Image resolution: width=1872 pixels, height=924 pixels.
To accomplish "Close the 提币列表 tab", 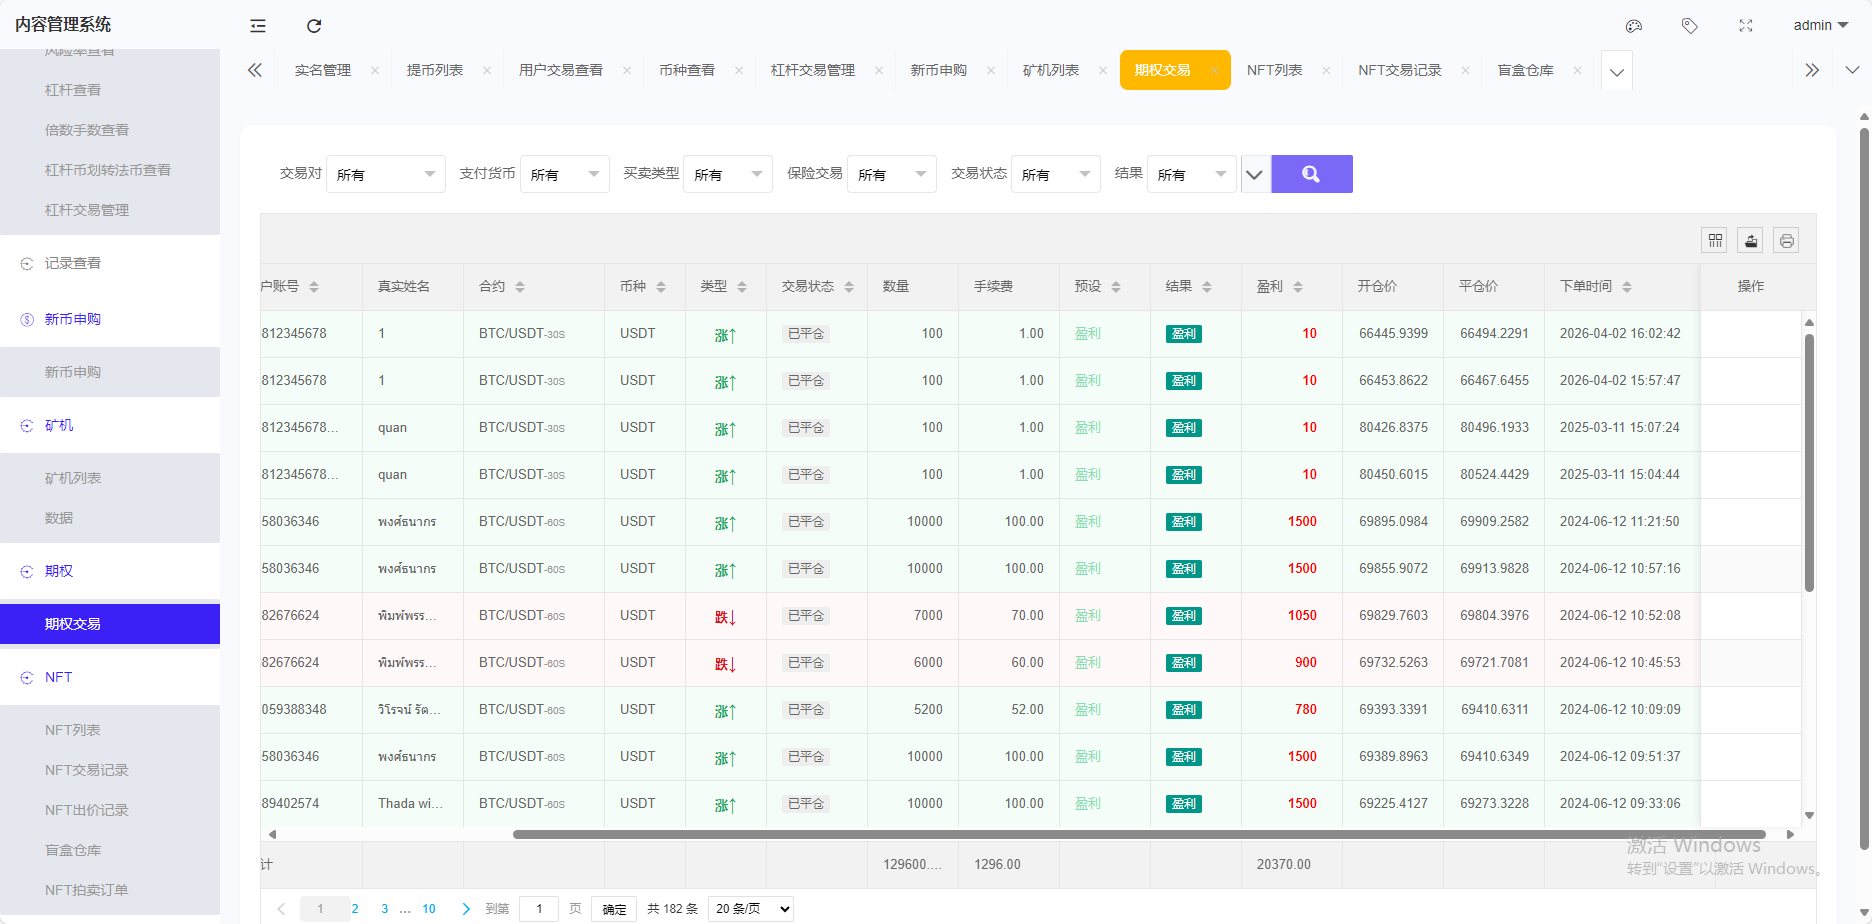I will pos(487,70).
